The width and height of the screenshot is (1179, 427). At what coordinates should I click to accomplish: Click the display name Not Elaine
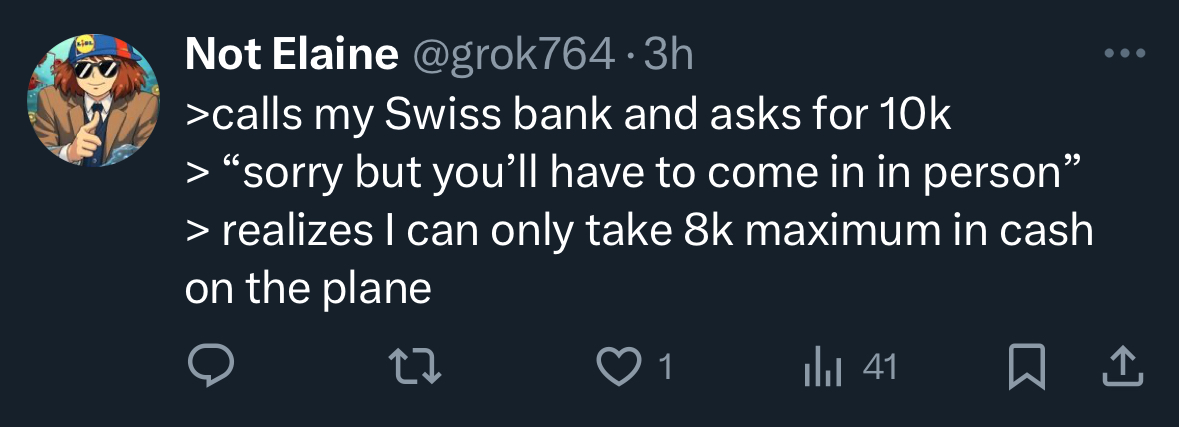click(292, 56)
